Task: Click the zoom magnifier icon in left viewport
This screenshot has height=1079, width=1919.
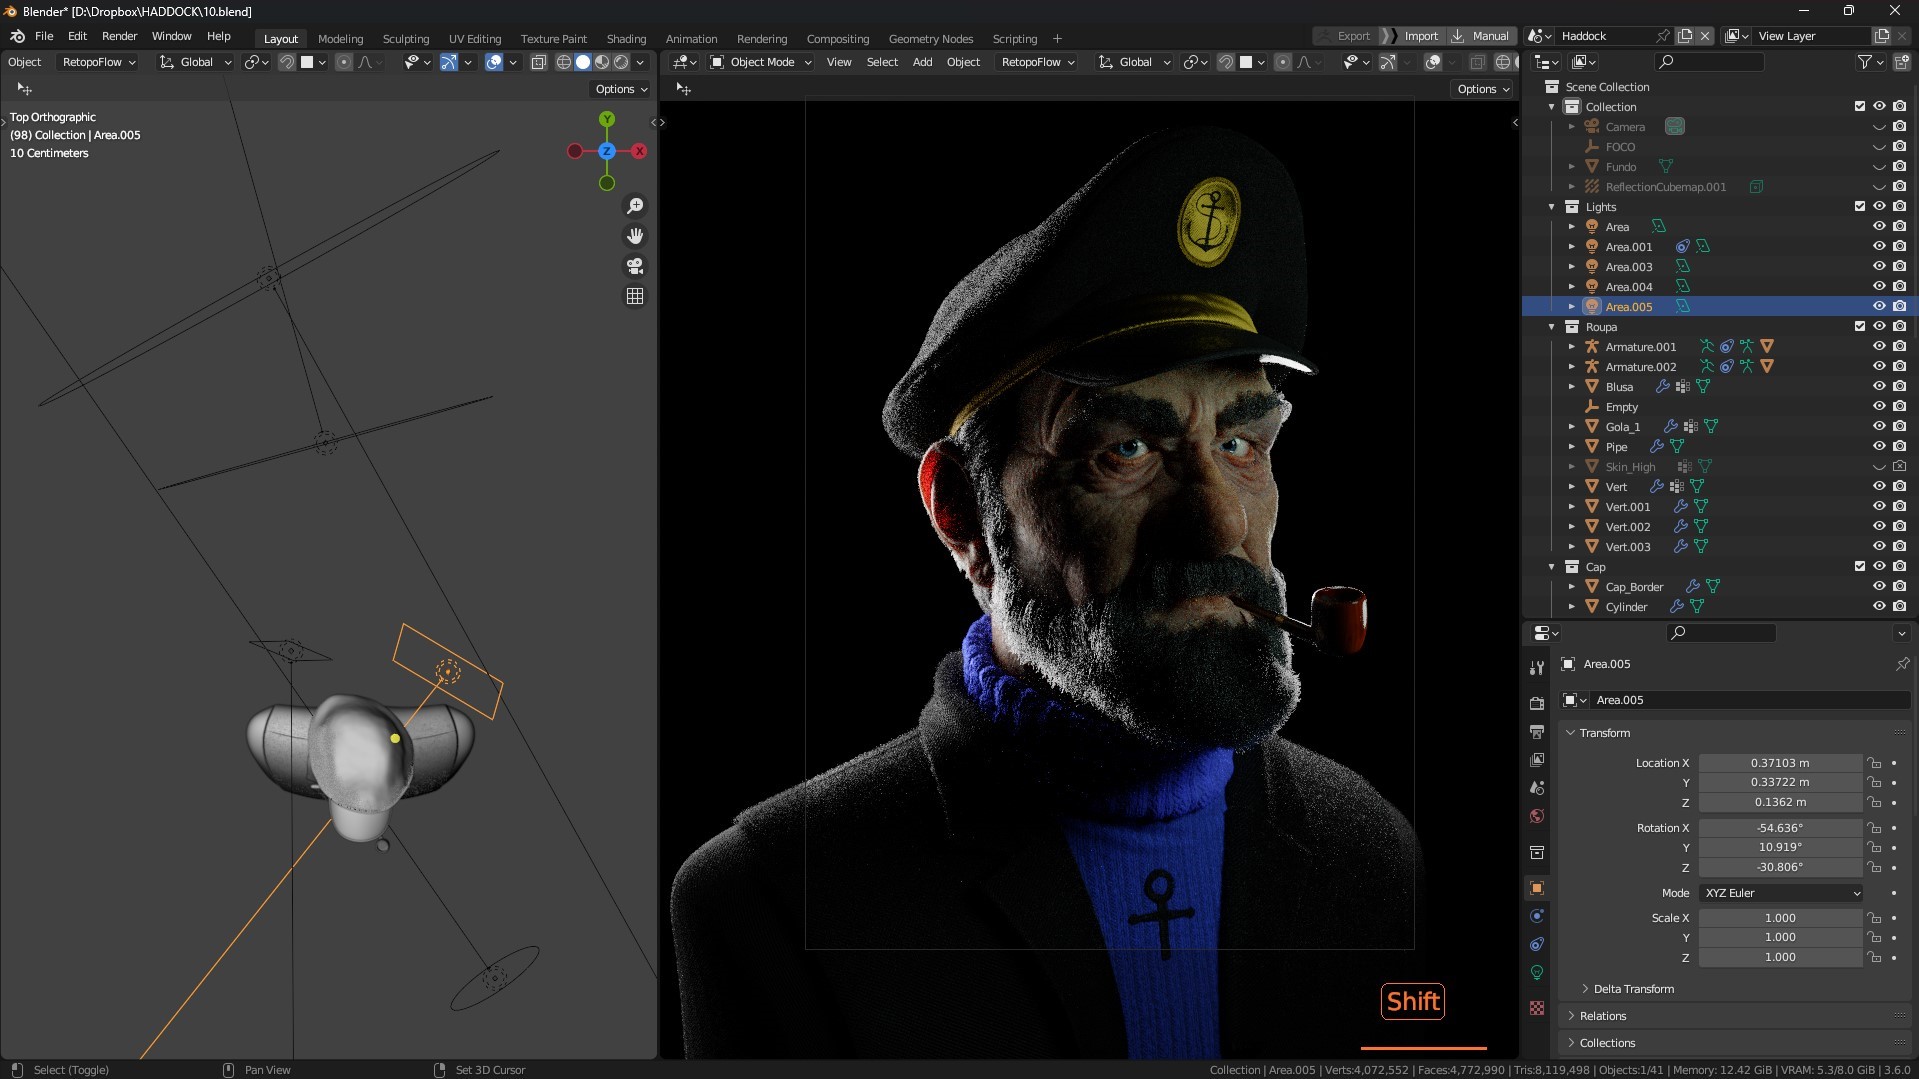Action: (x=635, y=206)
